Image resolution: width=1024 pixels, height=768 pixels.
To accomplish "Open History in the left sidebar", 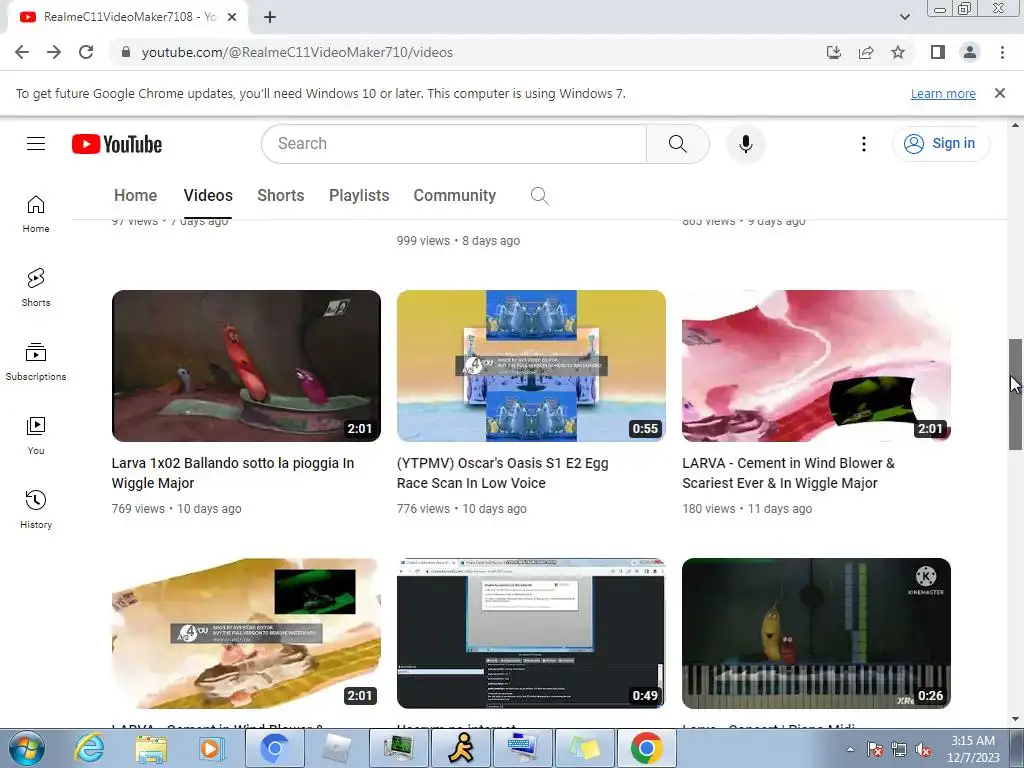I will pyautogui.click(x=36, y=510).
